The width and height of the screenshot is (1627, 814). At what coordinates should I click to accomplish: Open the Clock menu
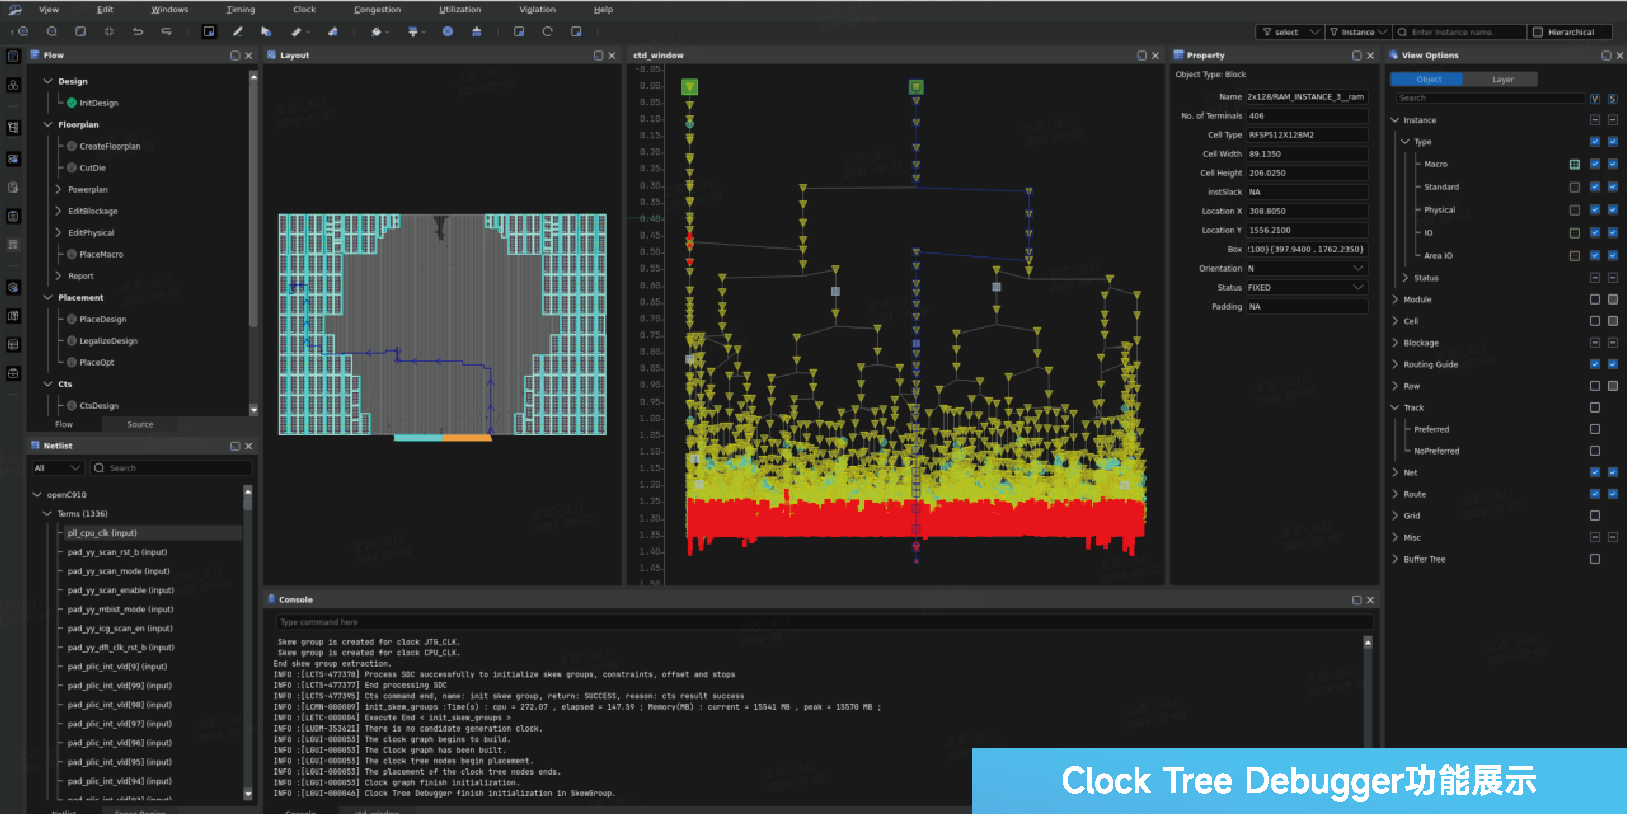[x=304, y=9]
